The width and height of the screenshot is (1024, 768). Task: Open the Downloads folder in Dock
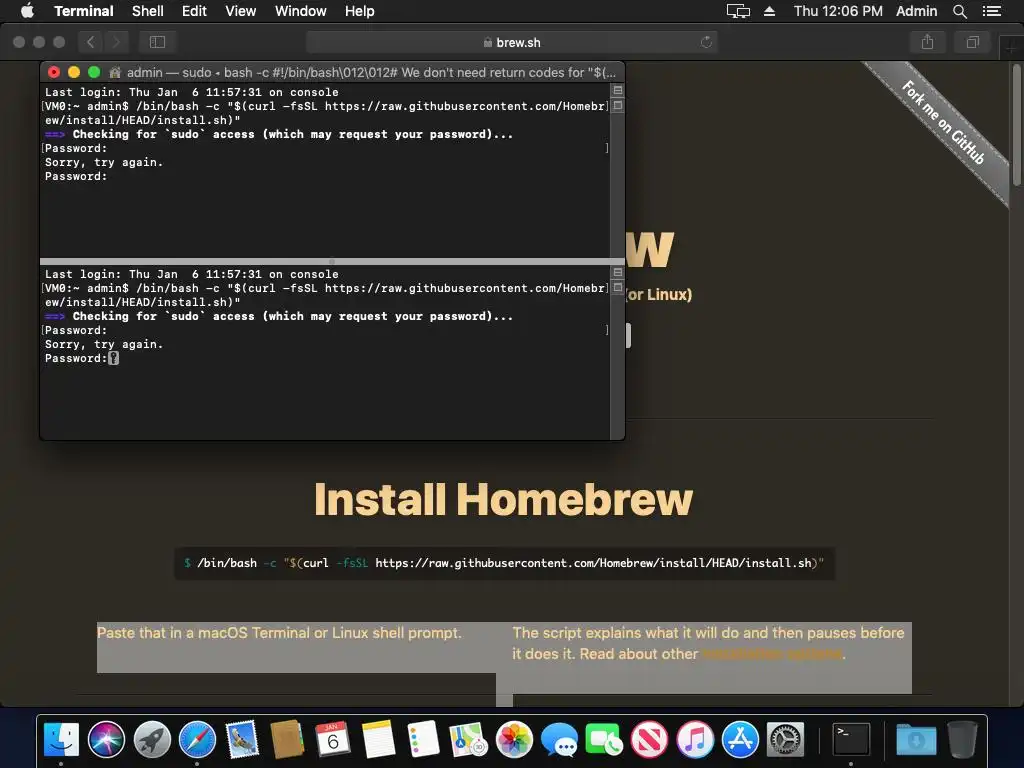coord(916,740)
